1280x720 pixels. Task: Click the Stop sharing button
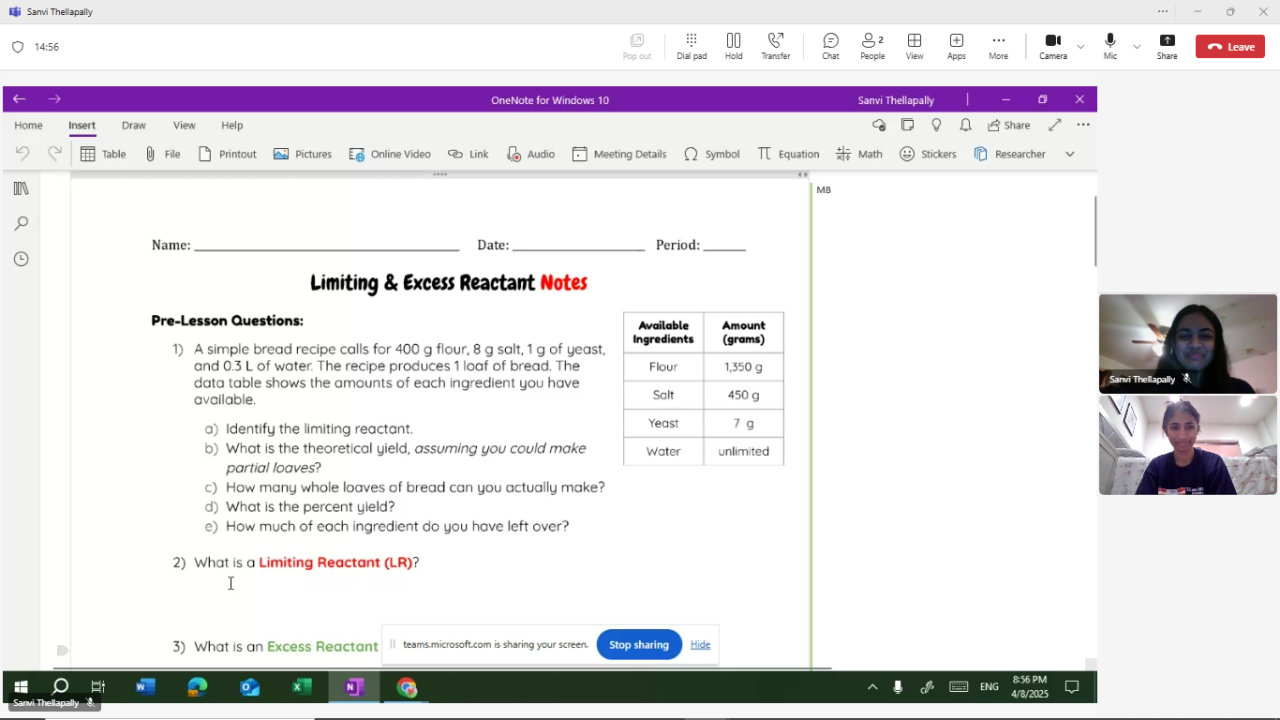[x=638, y=645]
